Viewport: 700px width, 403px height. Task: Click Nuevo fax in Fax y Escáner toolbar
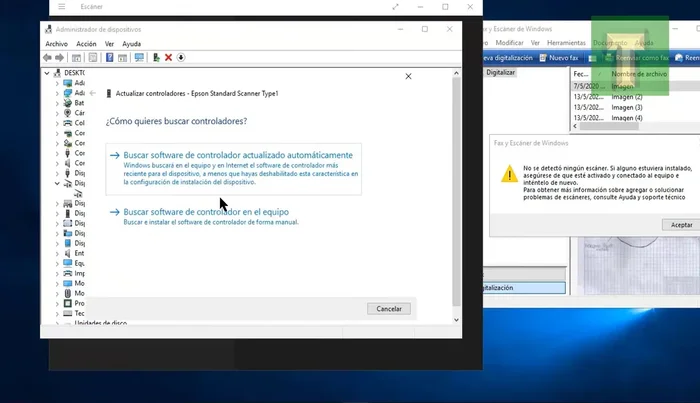click(x=559, y=58)
